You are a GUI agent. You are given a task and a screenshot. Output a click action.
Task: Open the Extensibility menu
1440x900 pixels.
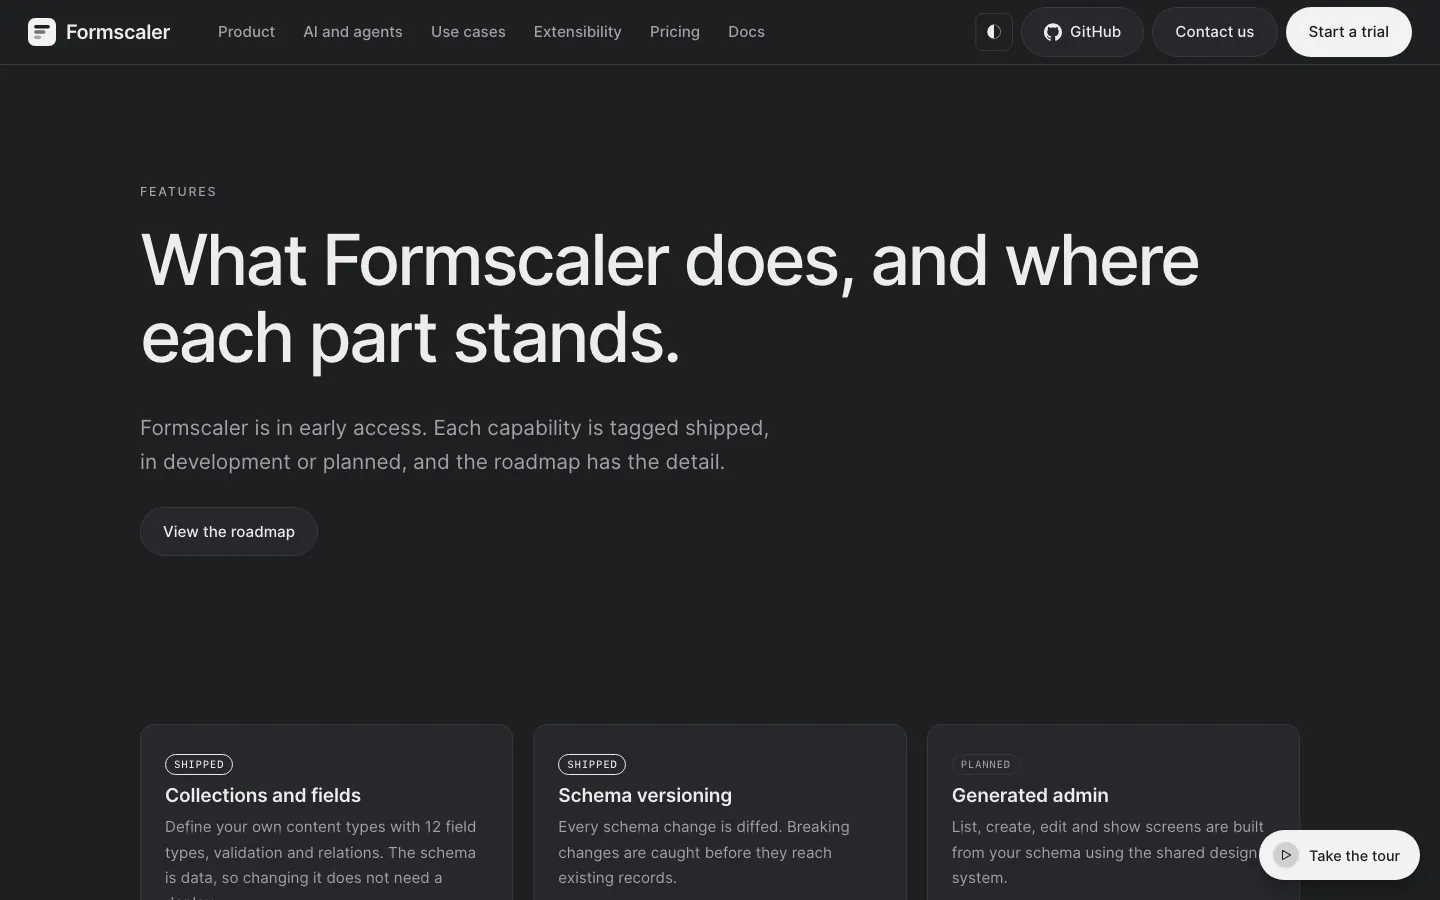click(578, 32)
